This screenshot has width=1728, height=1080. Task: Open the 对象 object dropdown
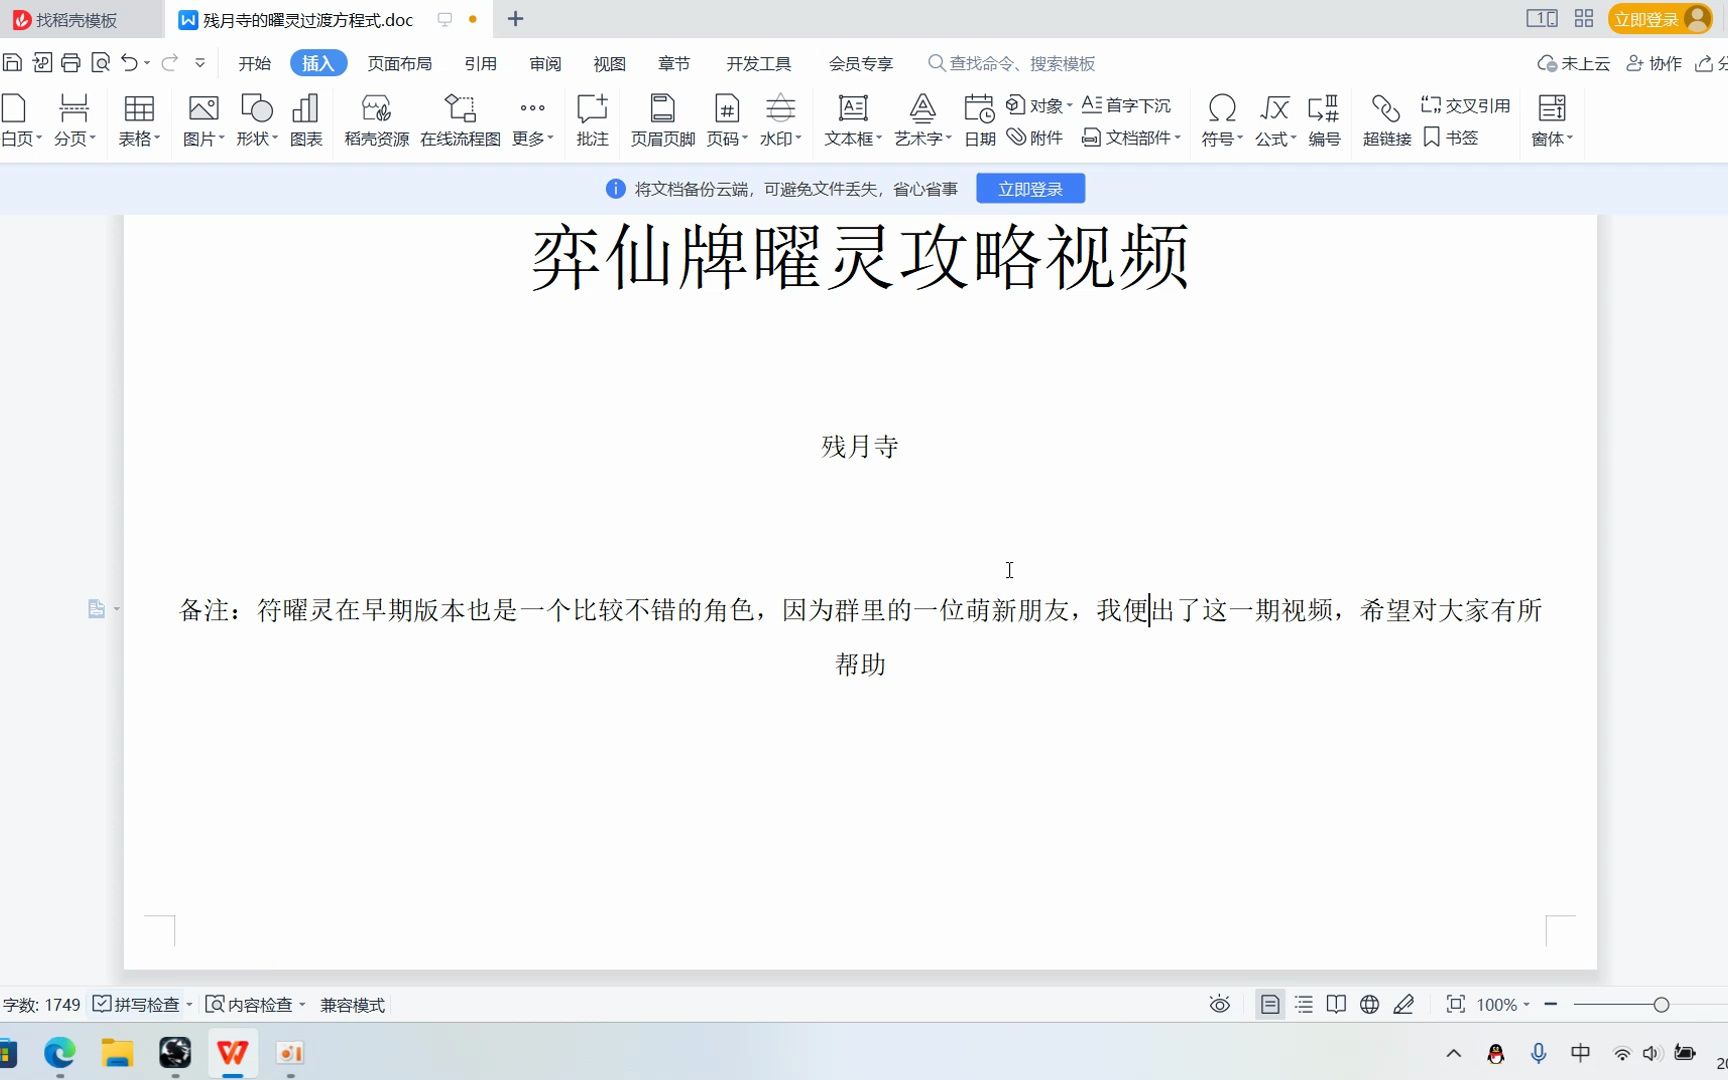click(1039, 105)
